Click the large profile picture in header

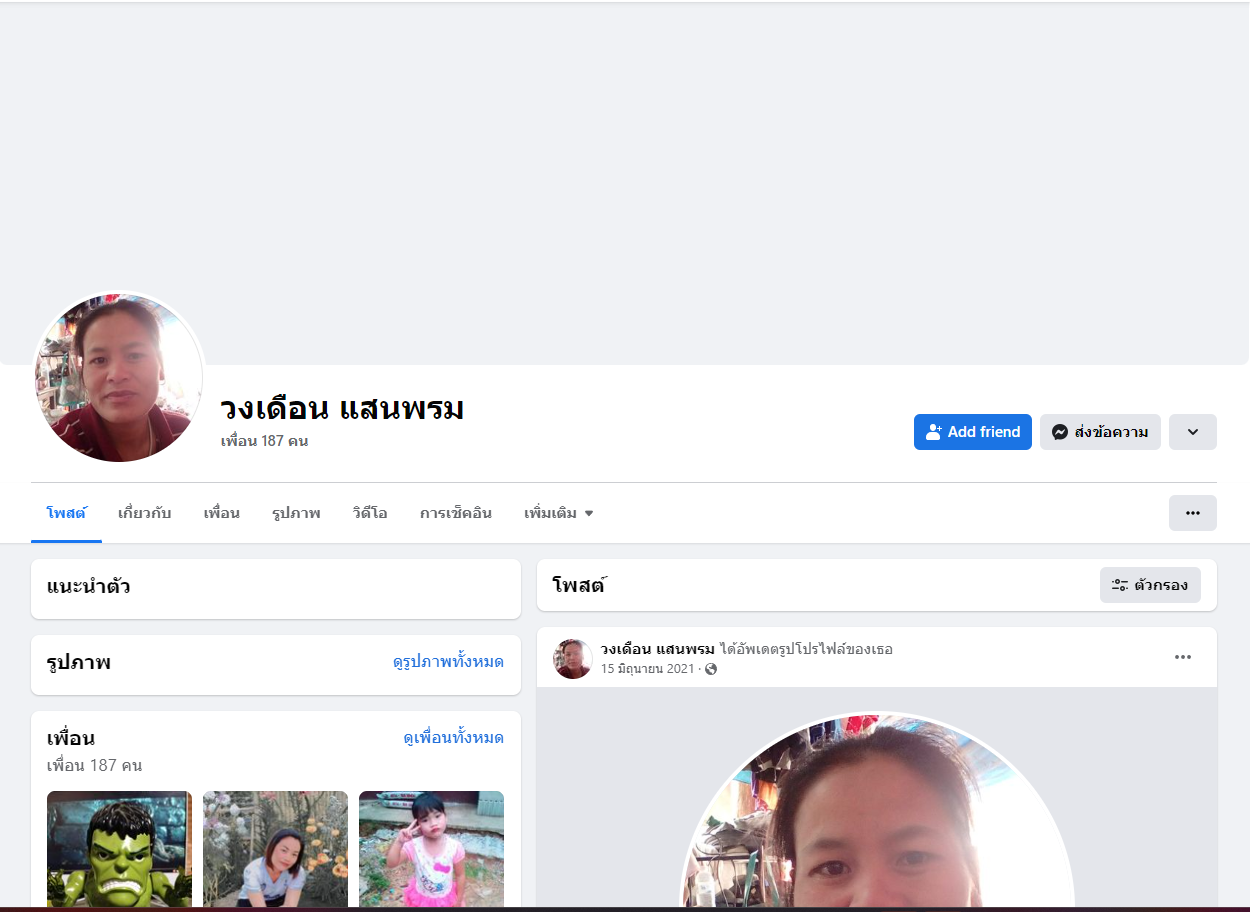pyautogui.click(x=119, y=378)
